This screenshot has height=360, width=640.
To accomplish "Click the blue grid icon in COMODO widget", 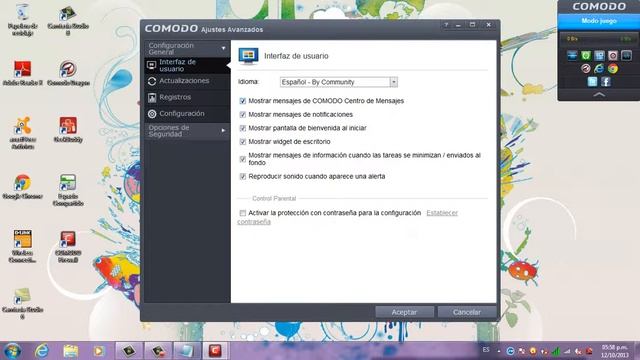I will point(599,56).
